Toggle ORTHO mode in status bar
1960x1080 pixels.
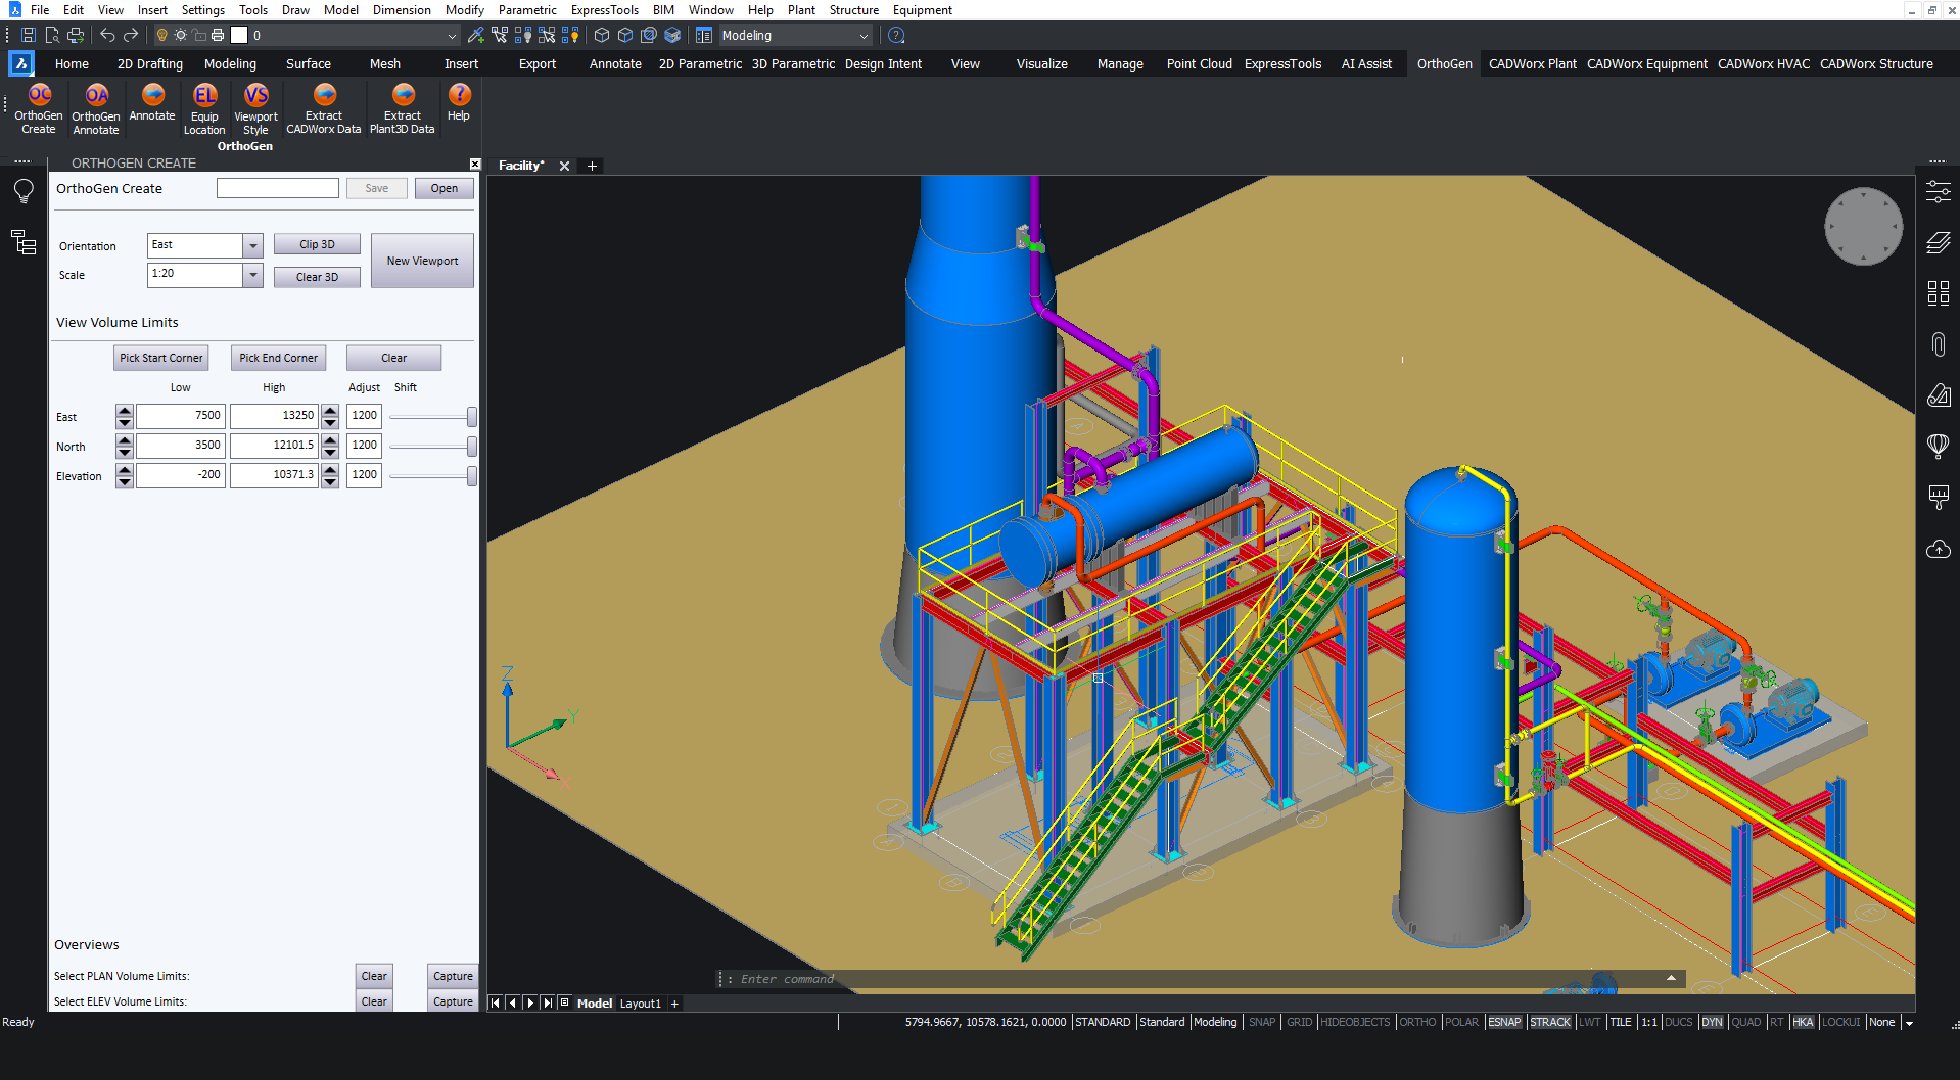pos(1417,1022)
